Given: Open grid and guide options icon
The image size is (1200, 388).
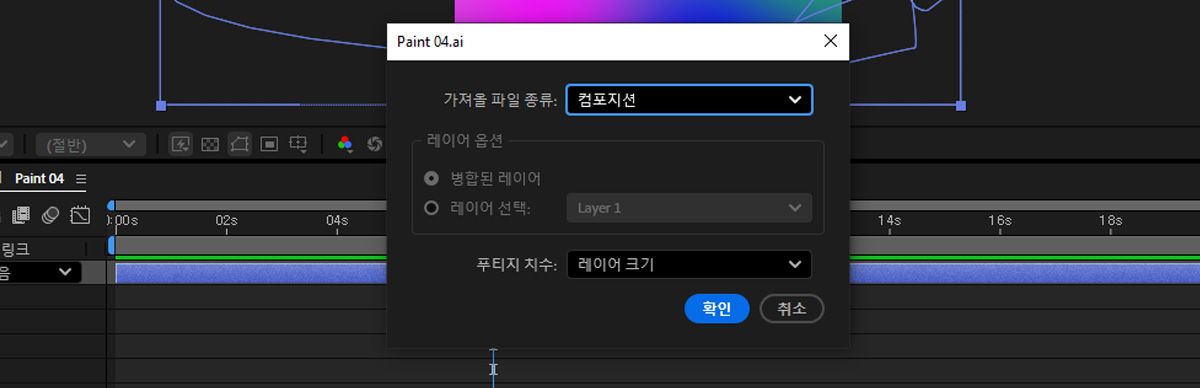Looking at the screenshot, I should [298, 144].
